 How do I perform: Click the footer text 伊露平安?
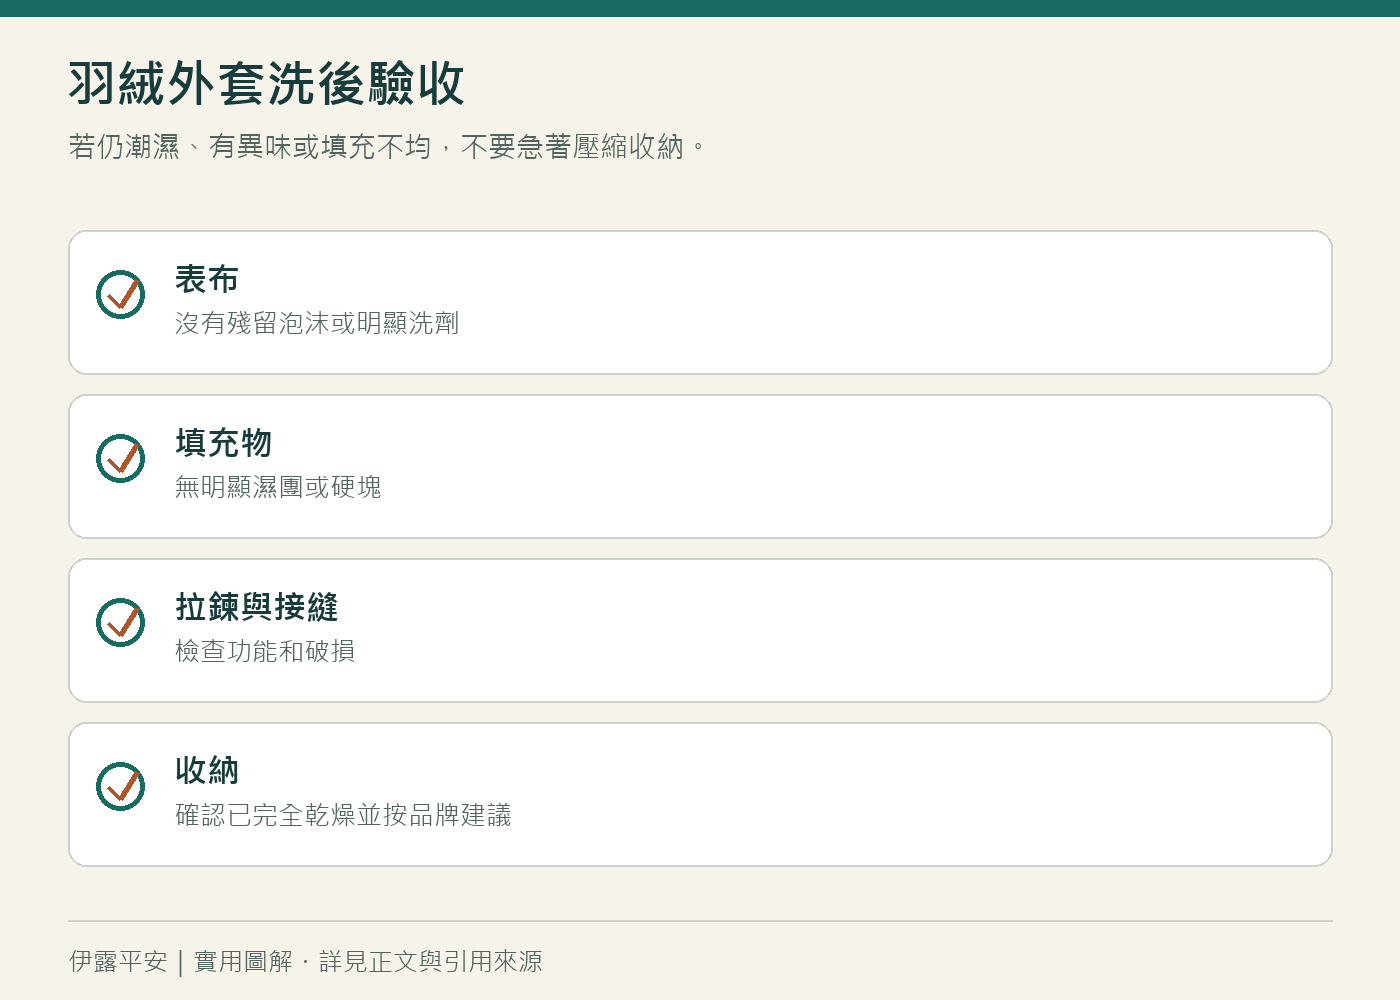tap(118, 962)
